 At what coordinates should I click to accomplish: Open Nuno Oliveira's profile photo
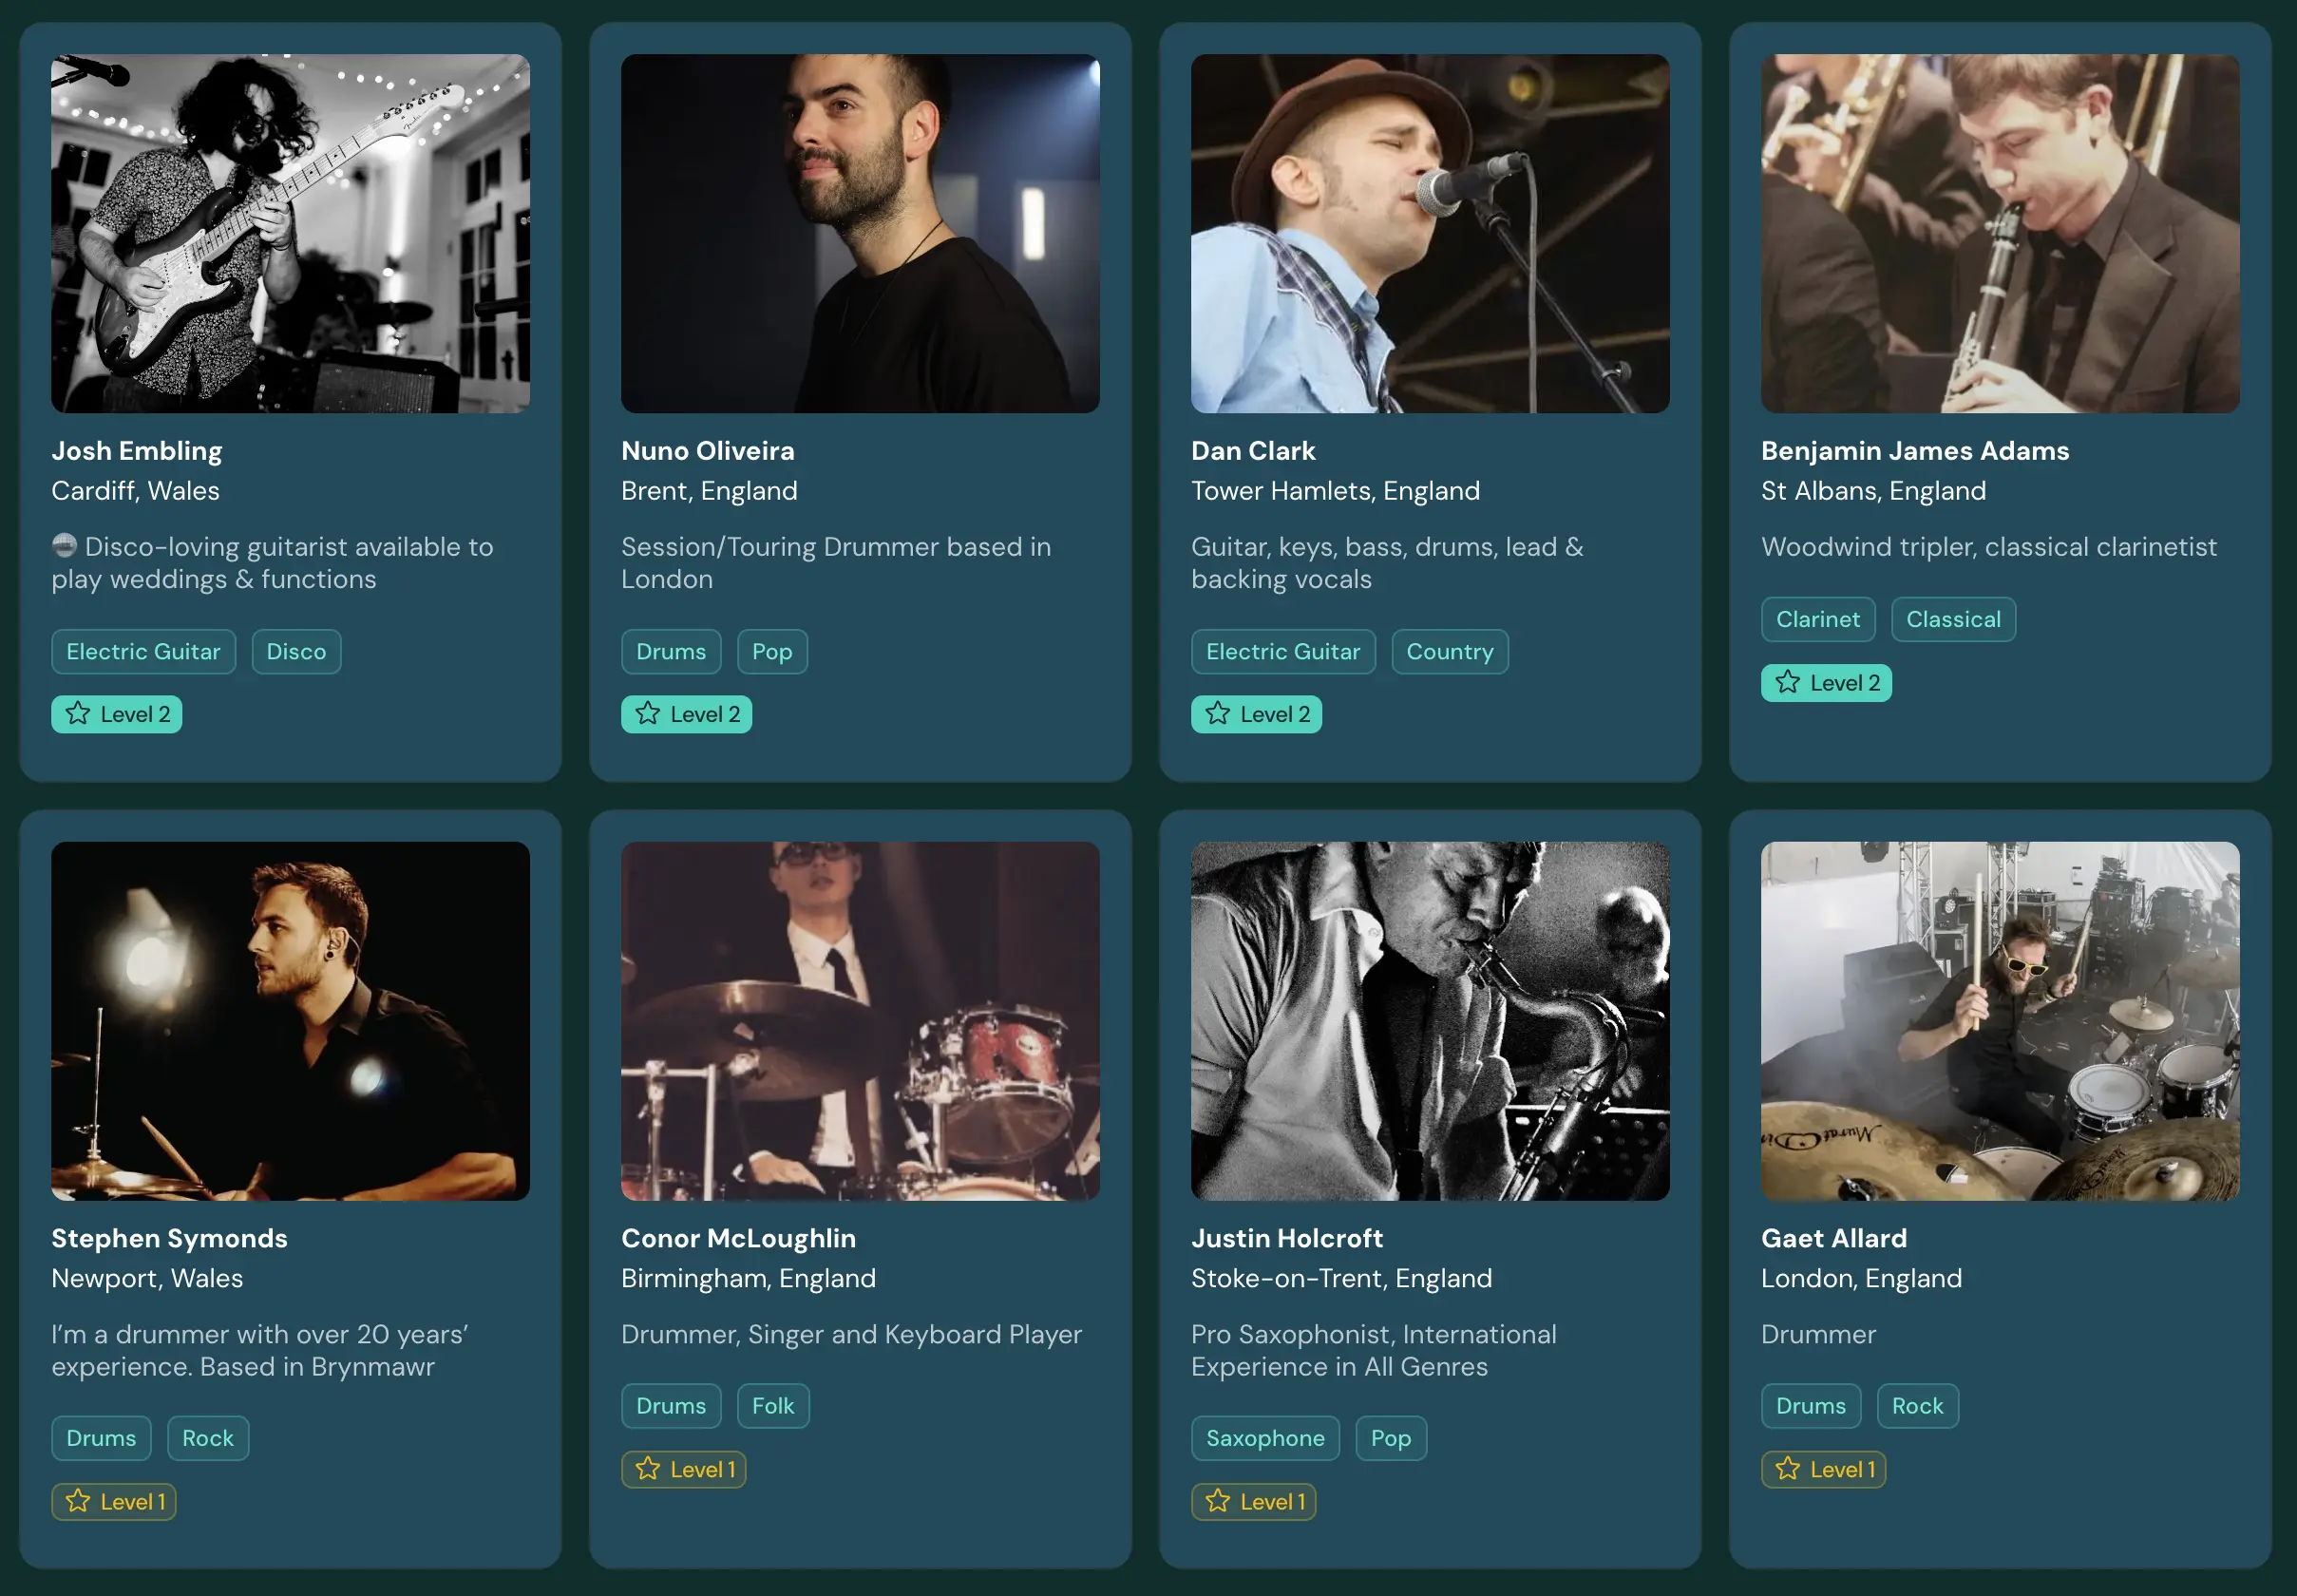tap(860, 233)
